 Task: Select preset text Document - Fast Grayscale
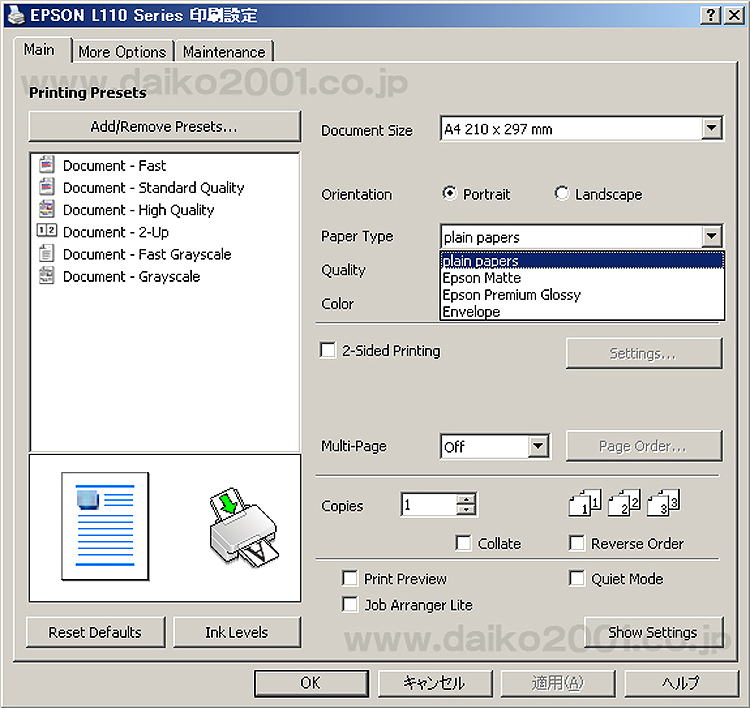click(x=147, y=254)
